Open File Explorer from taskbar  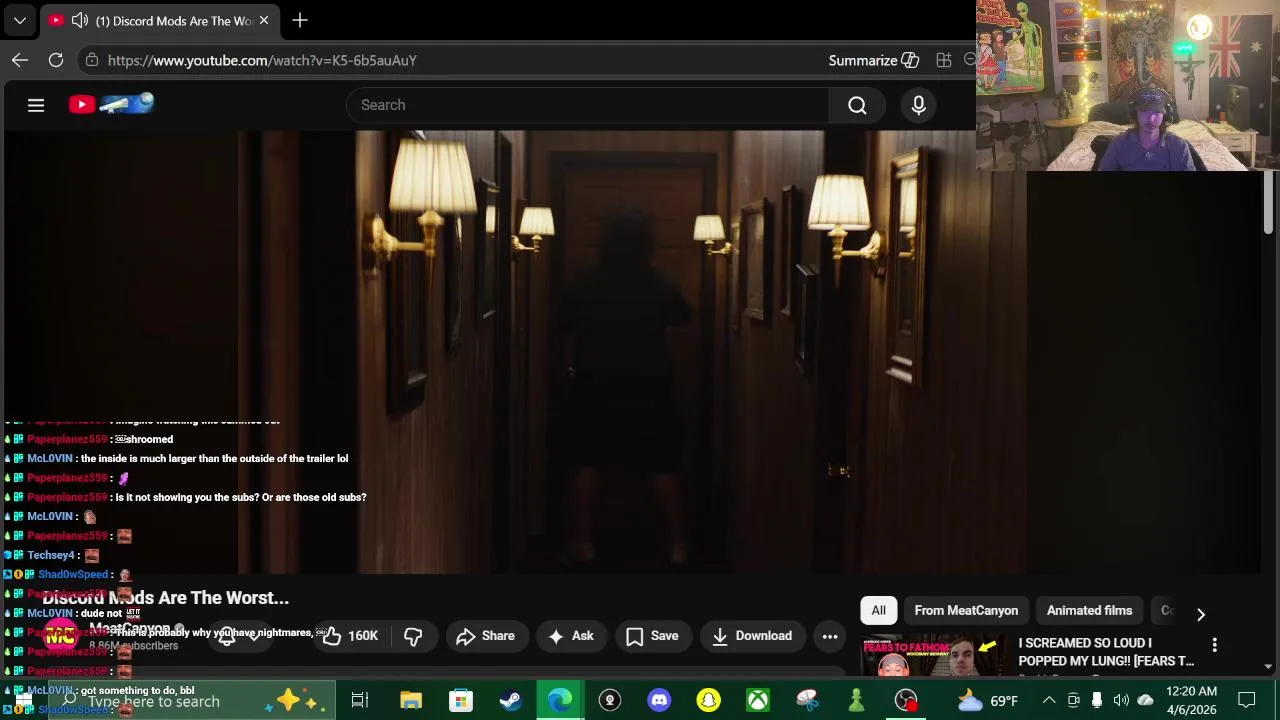pos(411,701)
